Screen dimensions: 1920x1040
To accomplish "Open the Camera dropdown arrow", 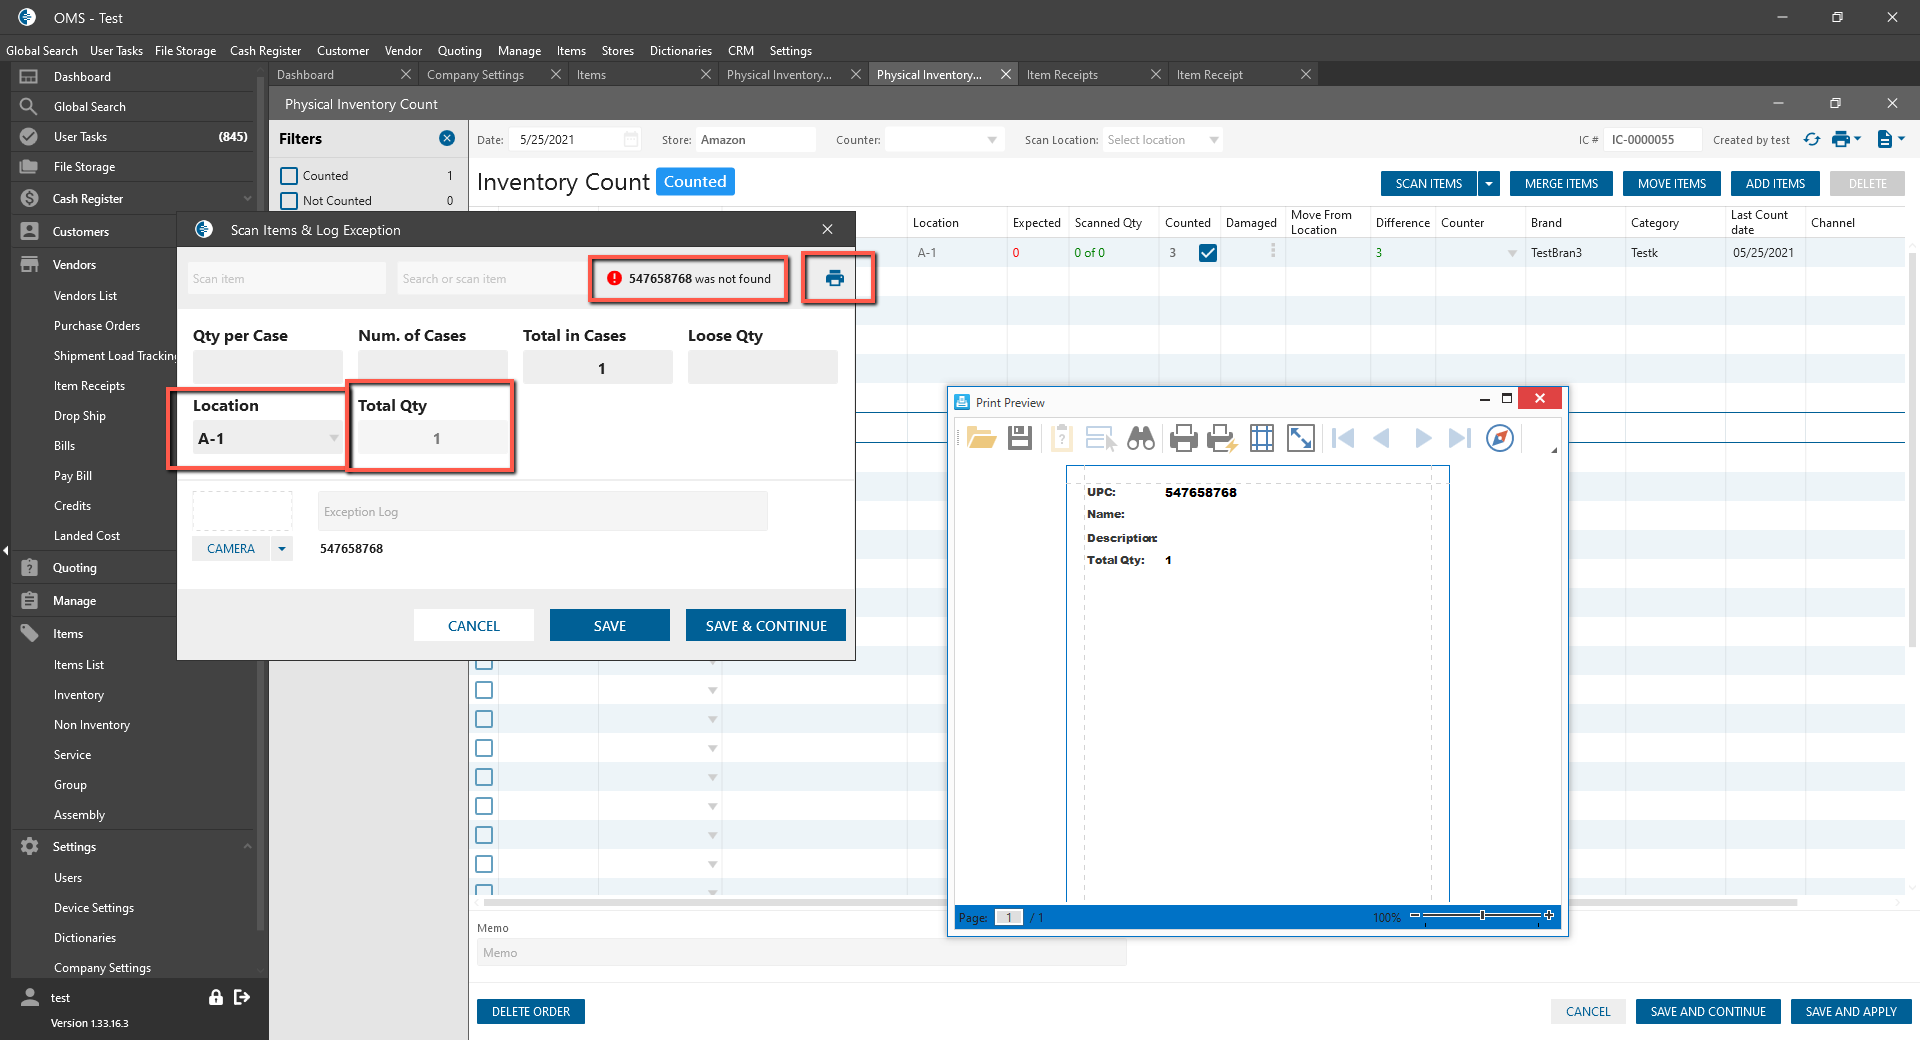I will point(282,548).
